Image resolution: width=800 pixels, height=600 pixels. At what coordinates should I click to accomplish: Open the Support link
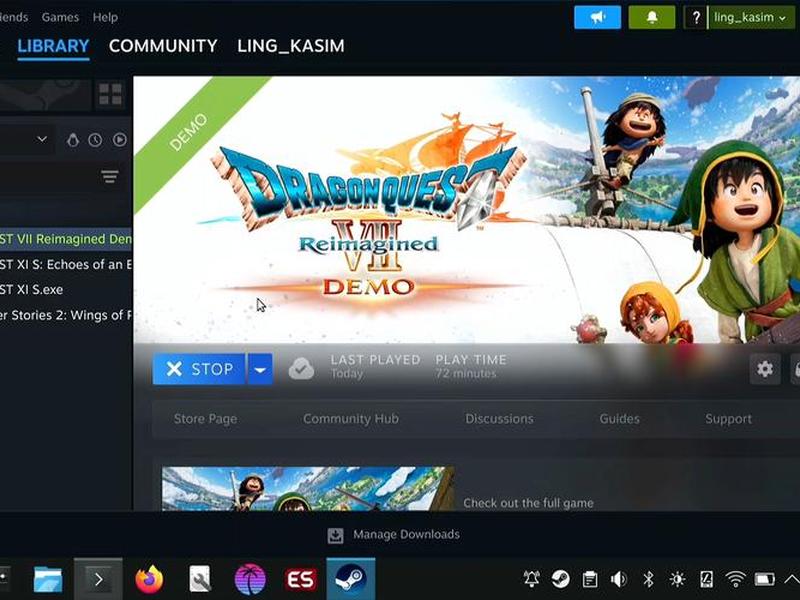(x=729, y=419)
